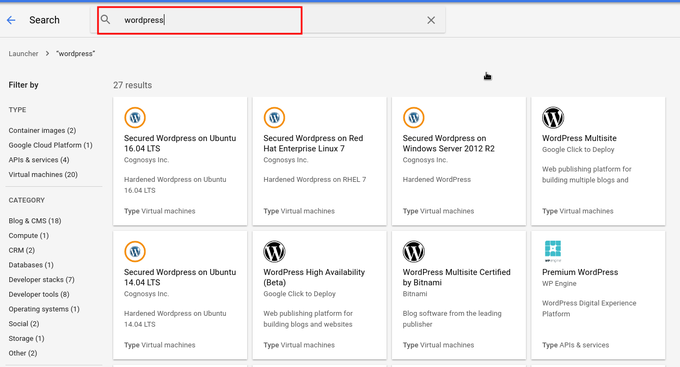The height and width of the screenshot is (367, 680).
Task: Click the Secured Wordpress Red Hat logo icon
Action: click(x=274, y=118)
